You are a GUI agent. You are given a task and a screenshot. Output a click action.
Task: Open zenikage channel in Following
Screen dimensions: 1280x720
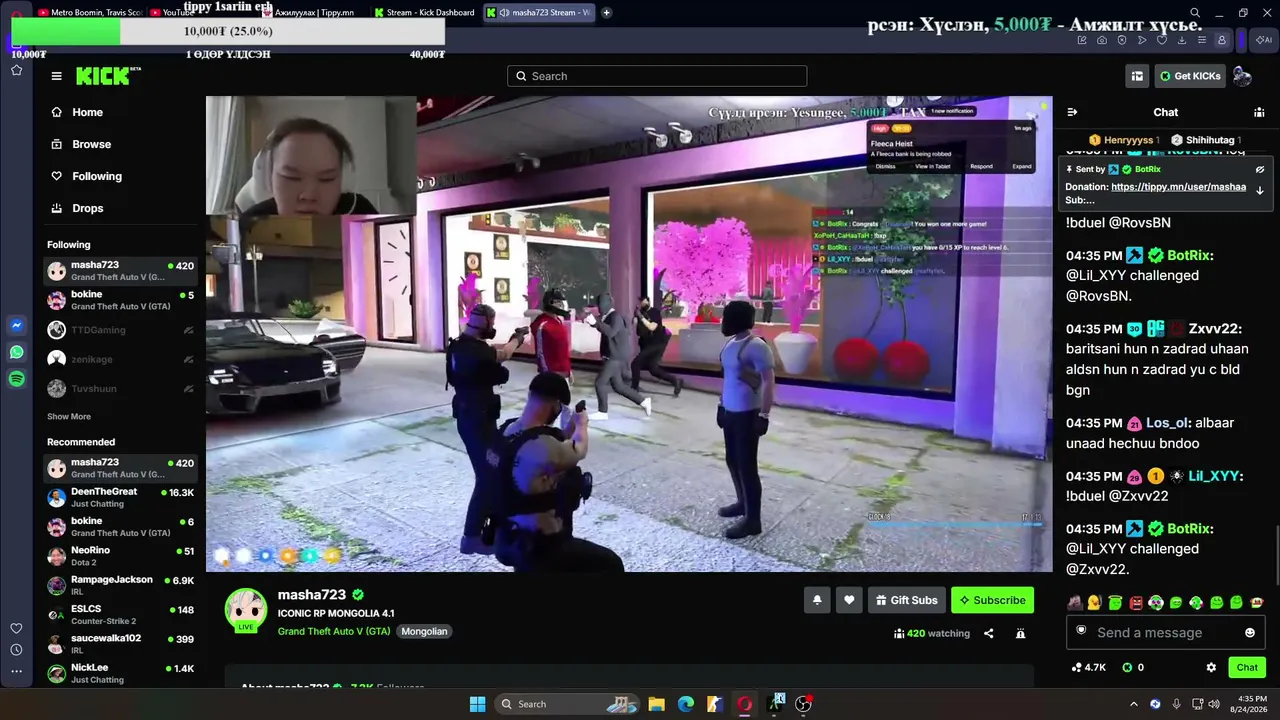point(120,359)
